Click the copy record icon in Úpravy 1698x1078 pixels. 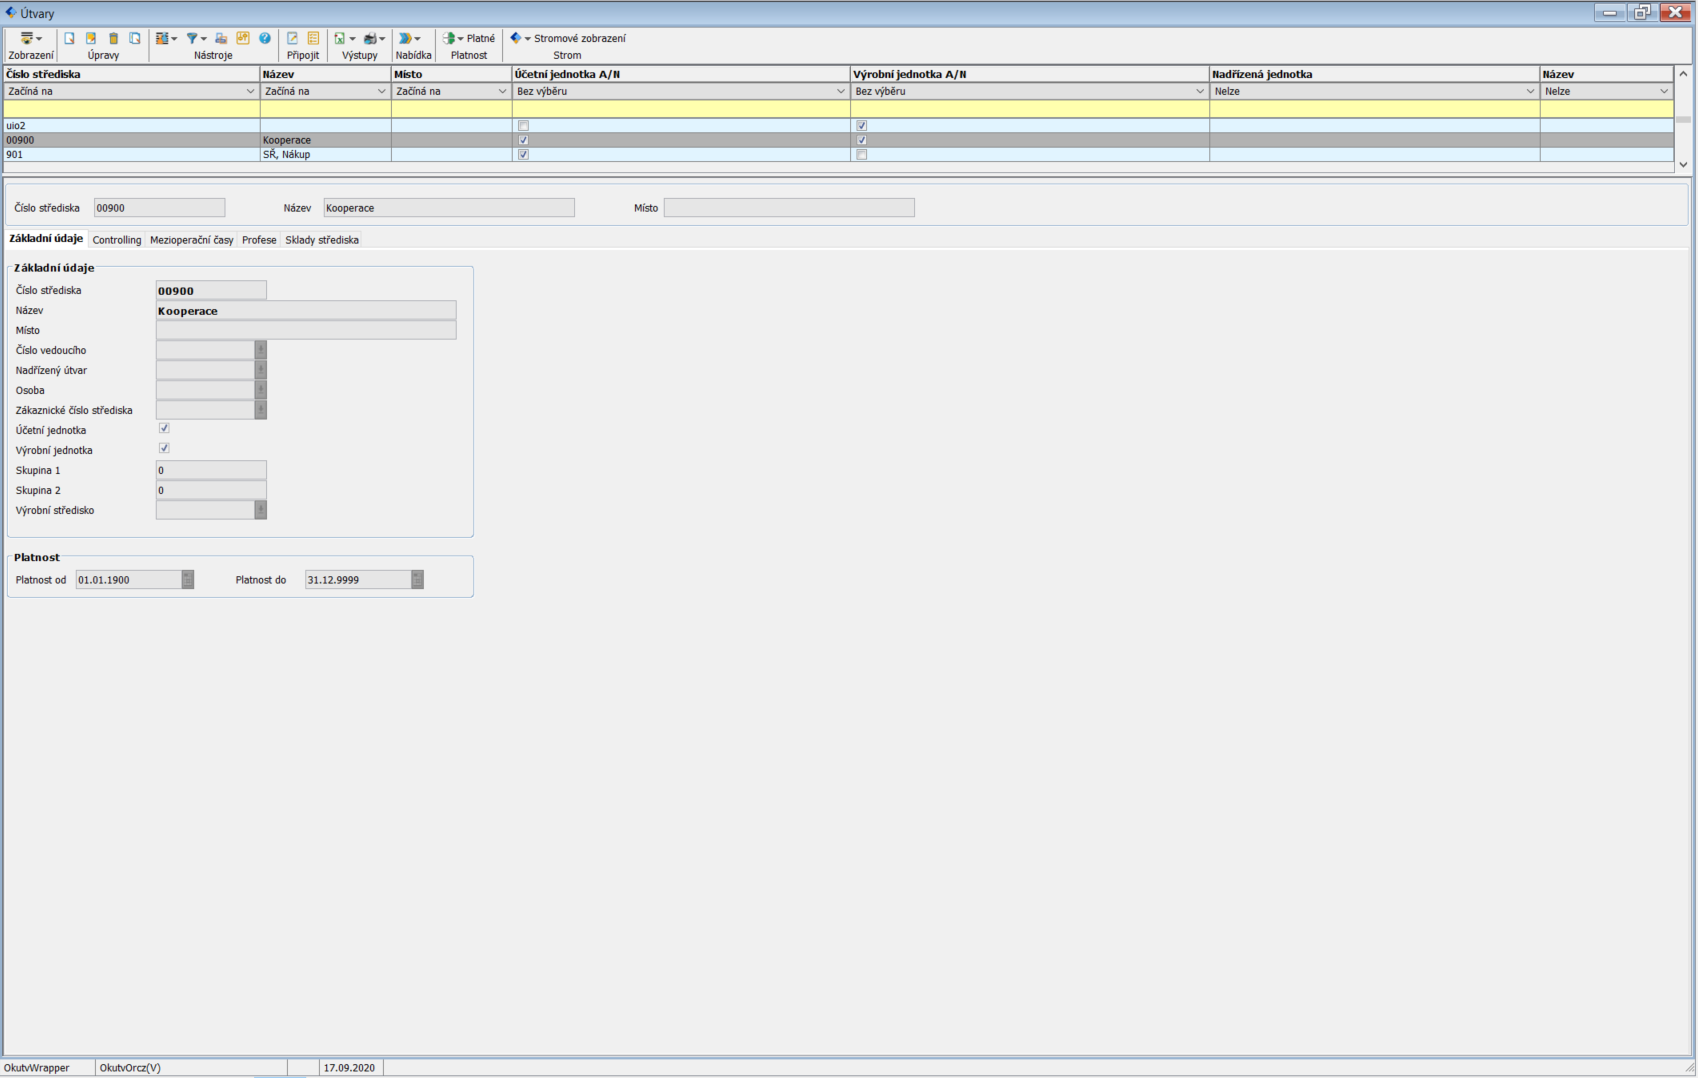pos(135,38)
